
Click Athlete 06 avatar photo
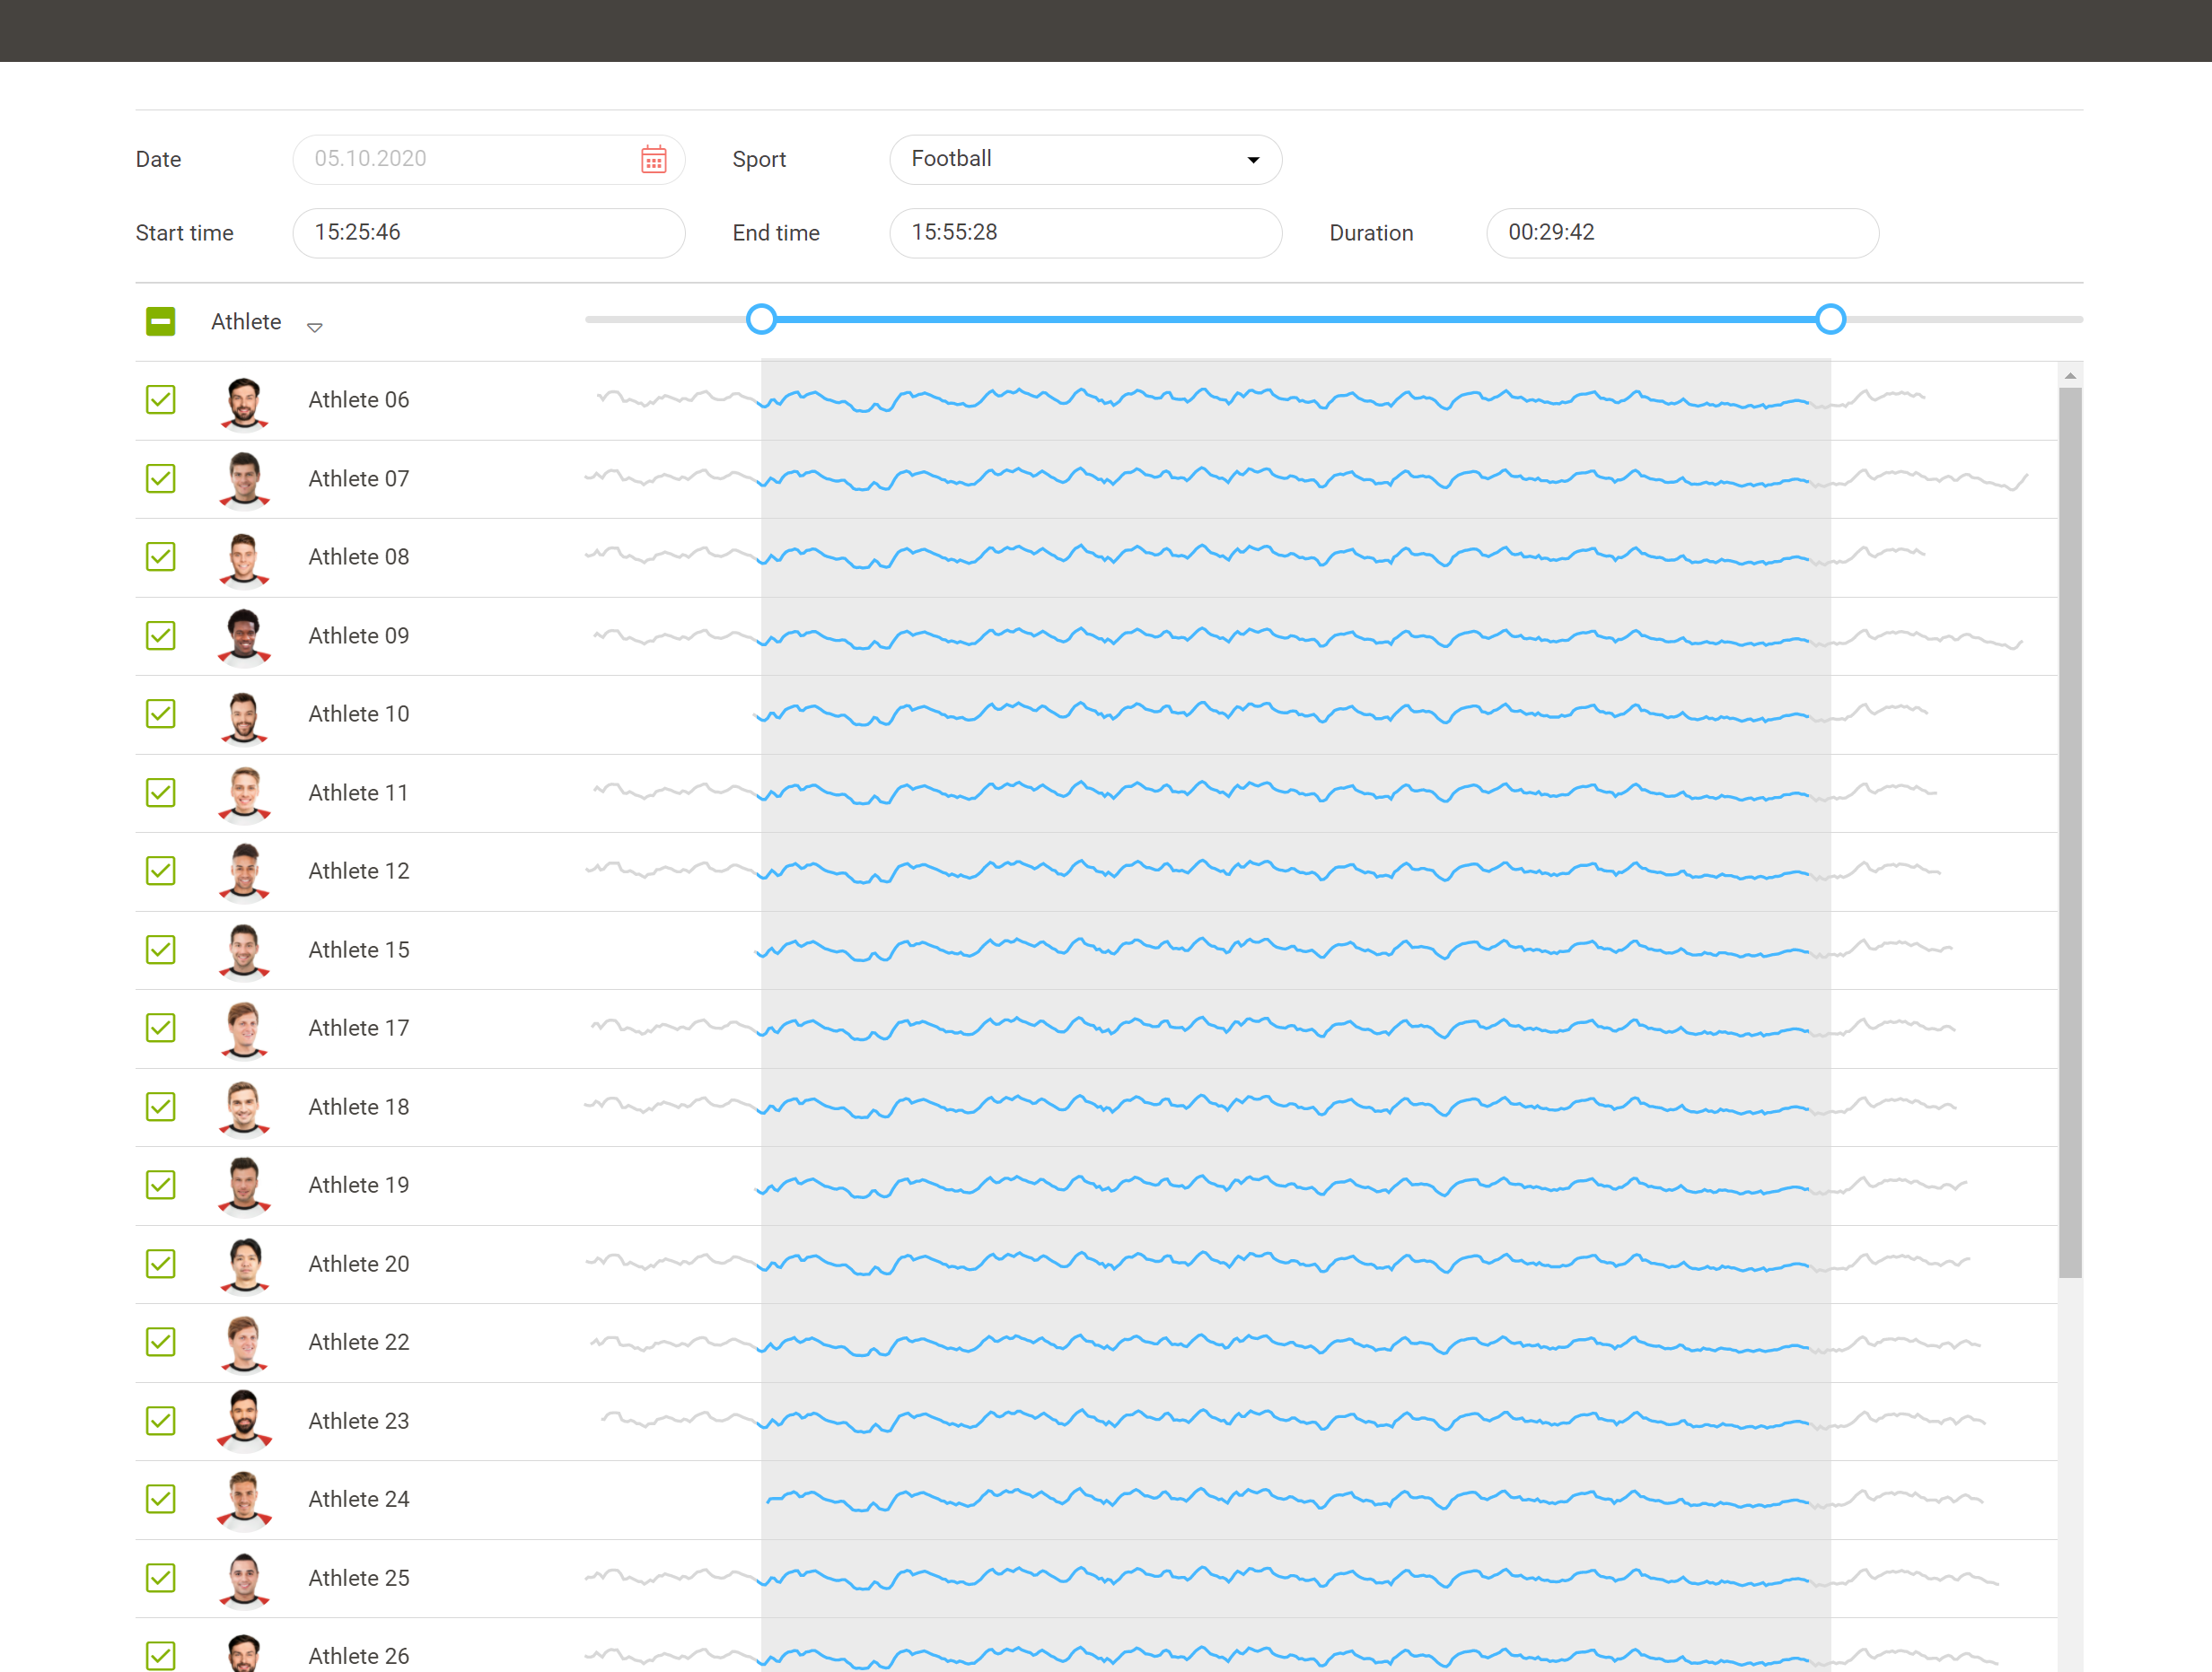pos(244,402)
